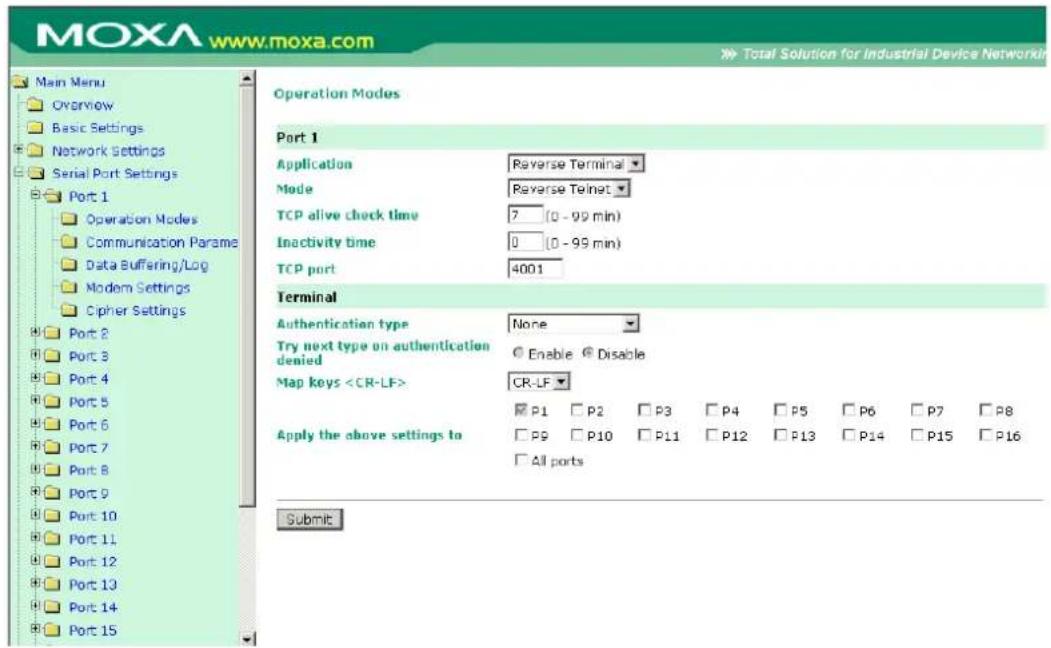
Task: Click the Port 11 folder icon
Action: click(52, 539)
